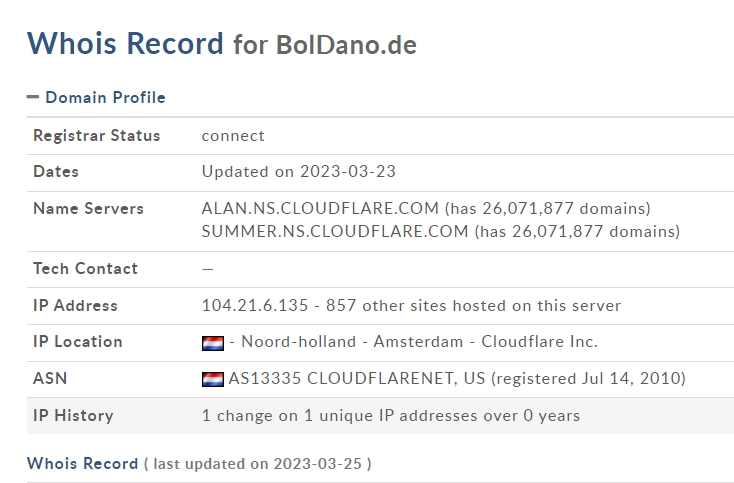Click the Whois Record section label at bottom

82,463
